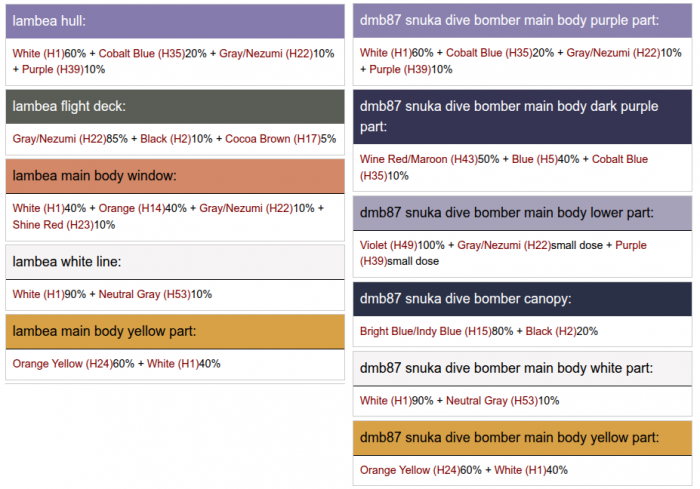Click the Shine Red (H23) link
700x489 pixels.
[52, 225]
